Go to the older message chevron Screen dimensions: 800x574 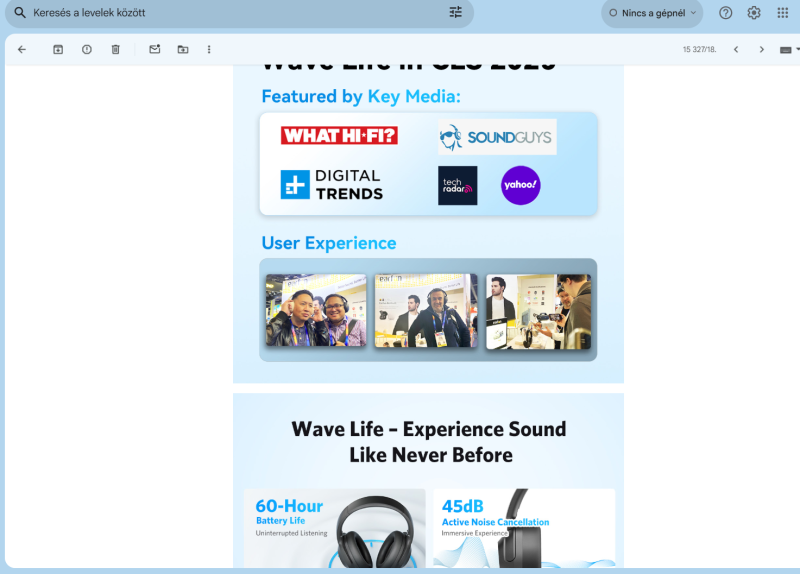762,49
